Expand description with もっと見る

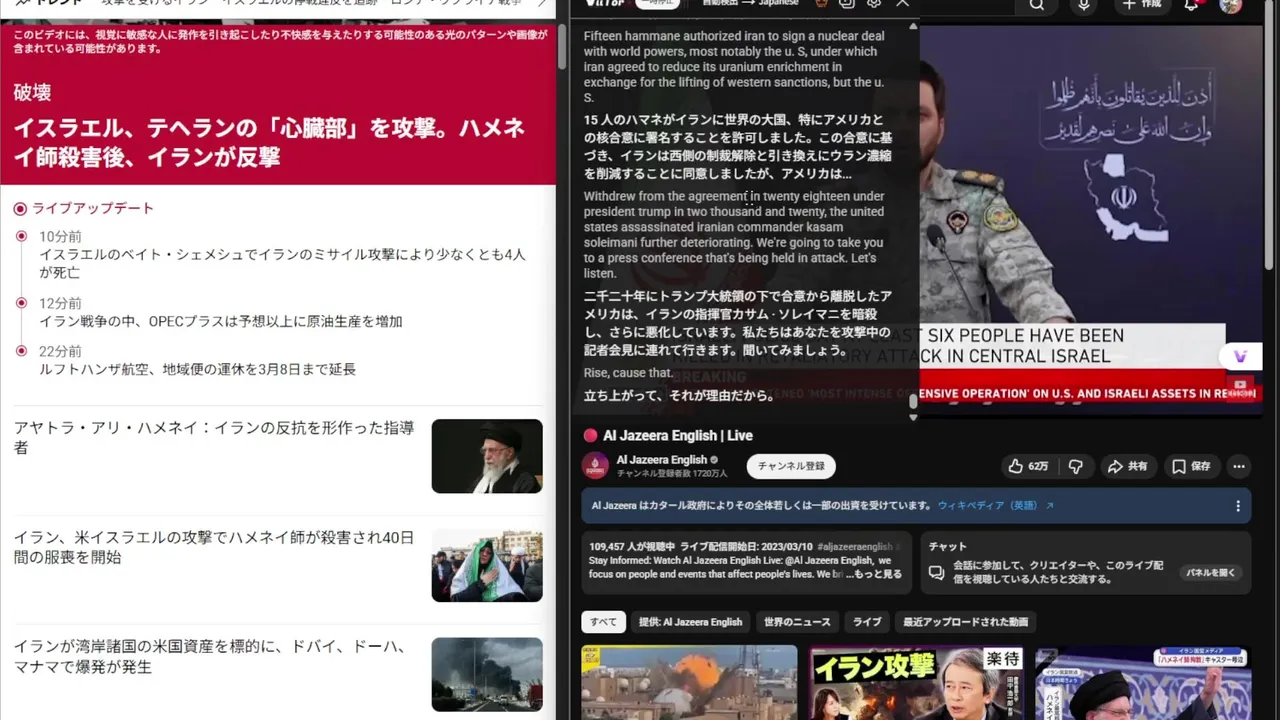877,574
